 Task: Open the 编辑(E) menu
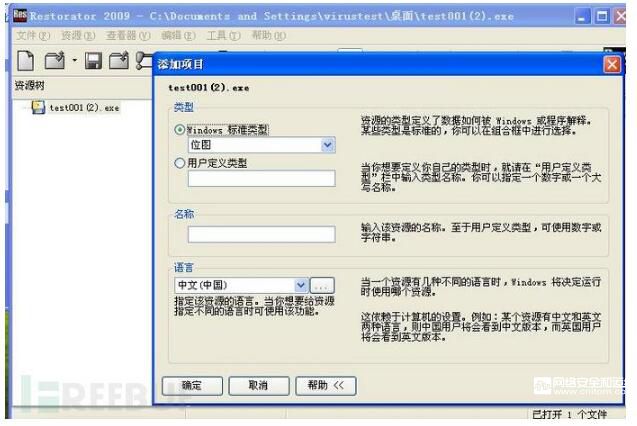coord(178,36)
